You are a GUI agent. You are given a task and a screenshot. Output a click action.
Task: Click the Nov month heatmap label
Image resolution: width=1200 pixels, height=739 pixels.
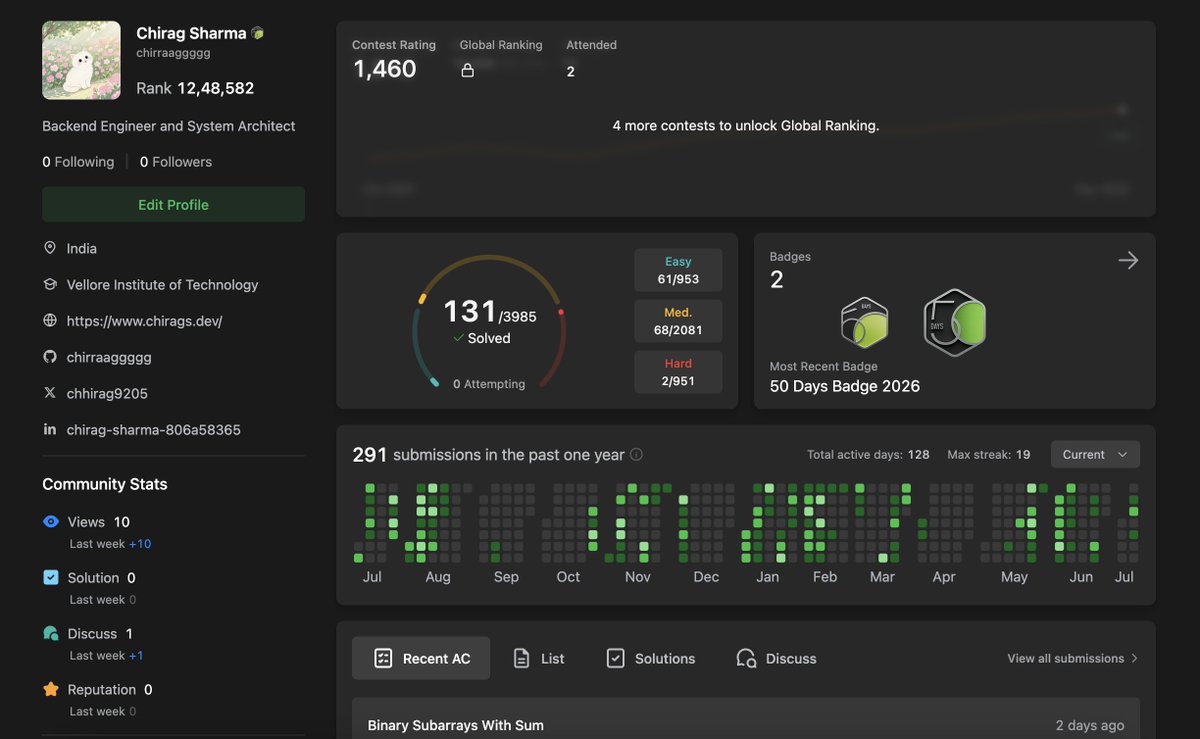pyautogui.click(x=638, y=577)
